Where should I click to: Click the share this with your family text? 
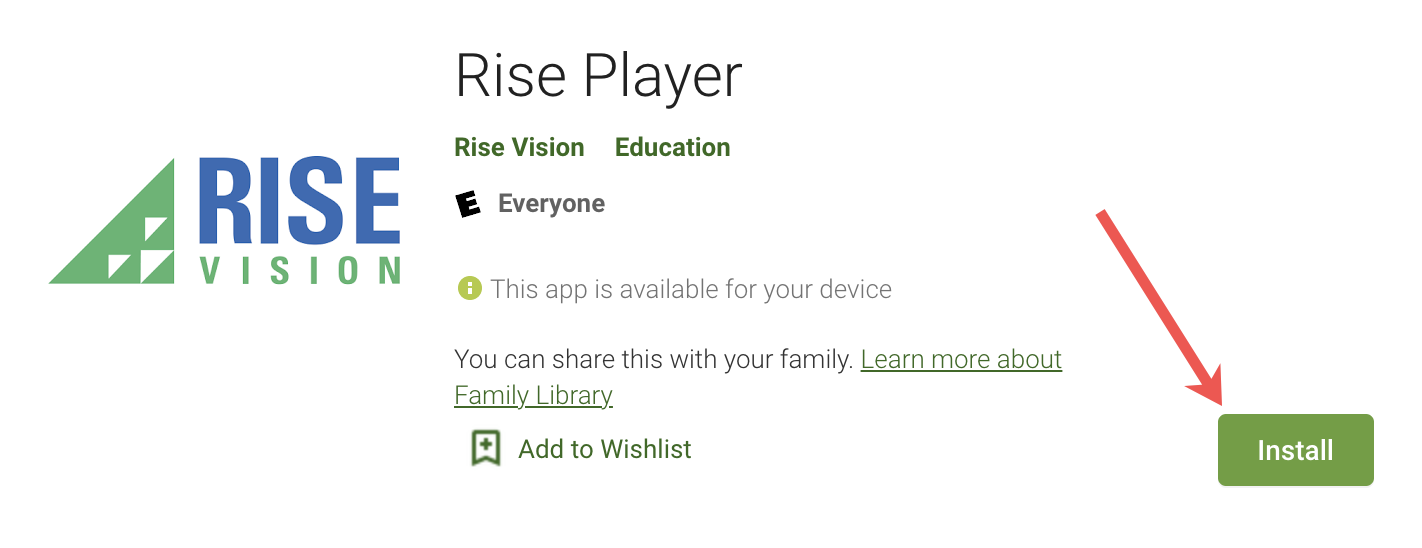(x=654, y=359)
